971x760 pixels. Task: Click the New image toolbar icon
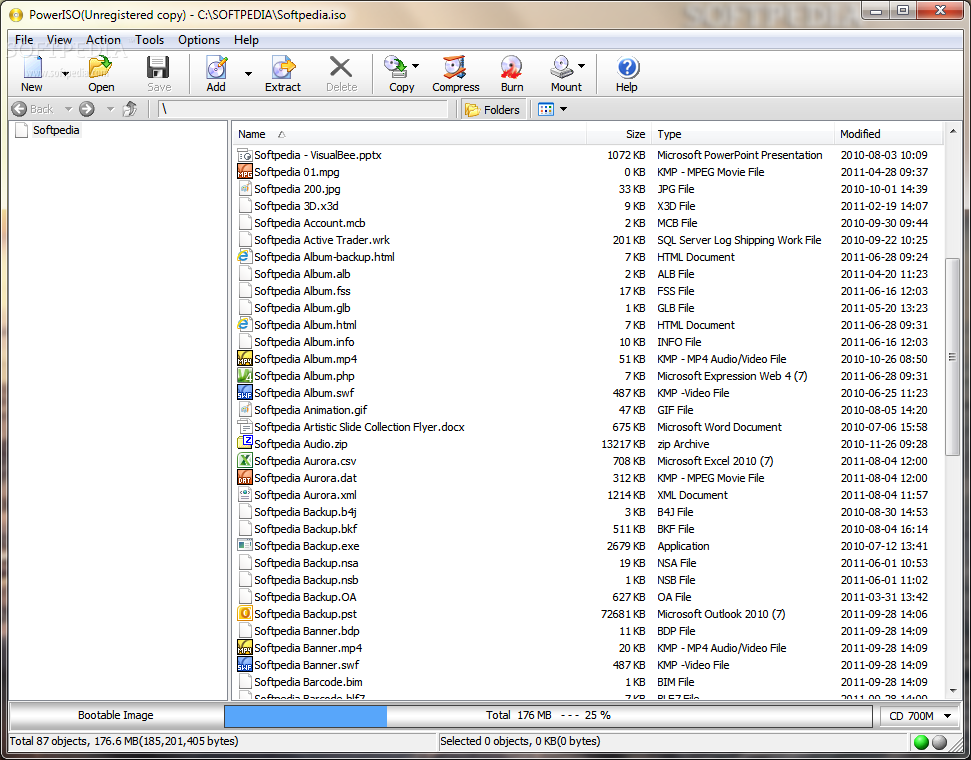pyautogui.click(x=32, y=68)
